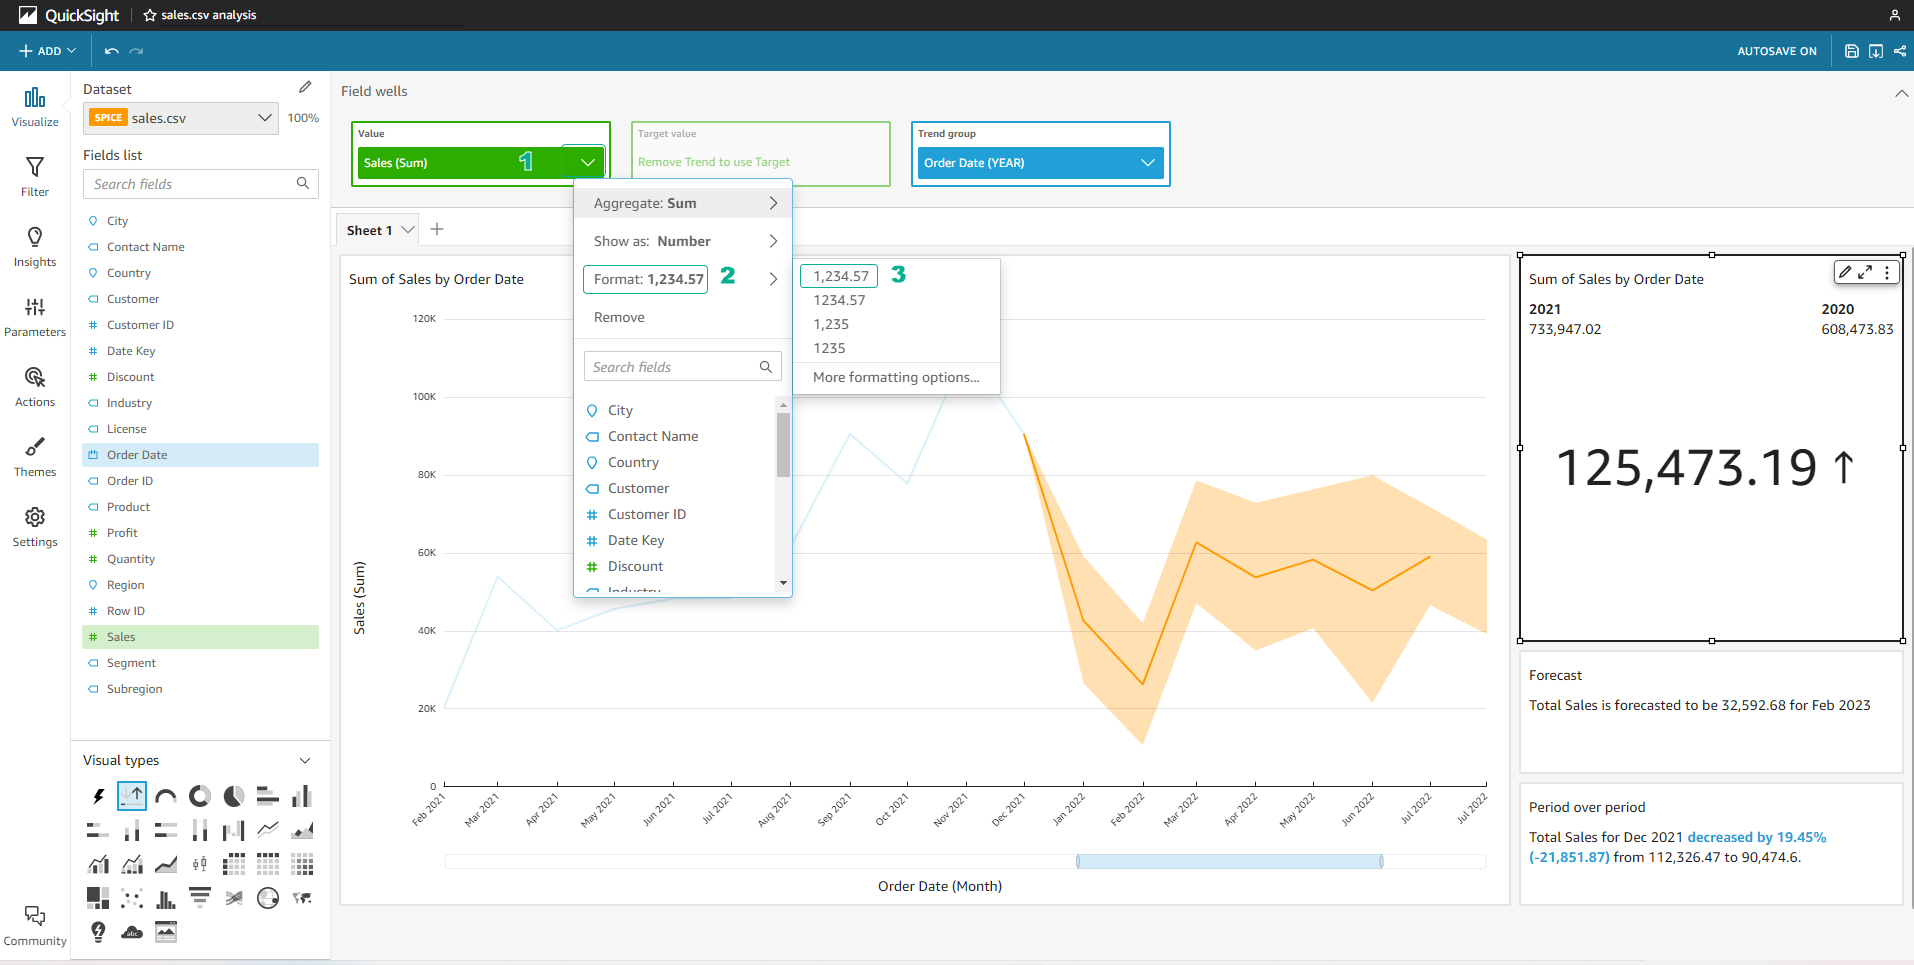Screen dimensions: 1914x965
Task: Click the redo arrow in toolbar
Action: [x=136, y=51]
